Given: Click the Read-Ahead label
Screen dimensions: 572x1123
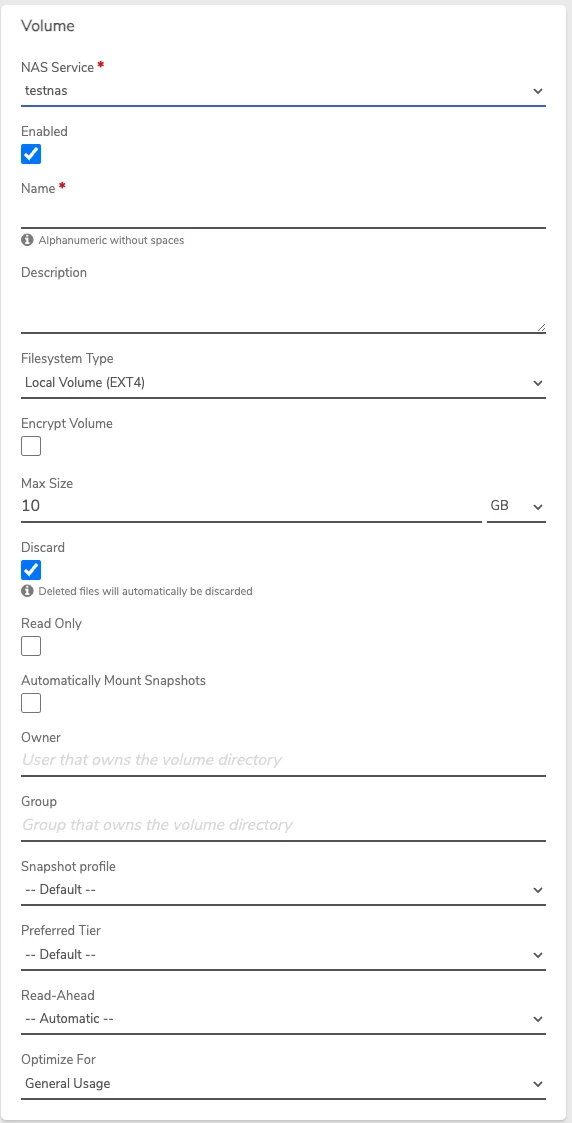Looking at the screenshot, I should 58,995.
